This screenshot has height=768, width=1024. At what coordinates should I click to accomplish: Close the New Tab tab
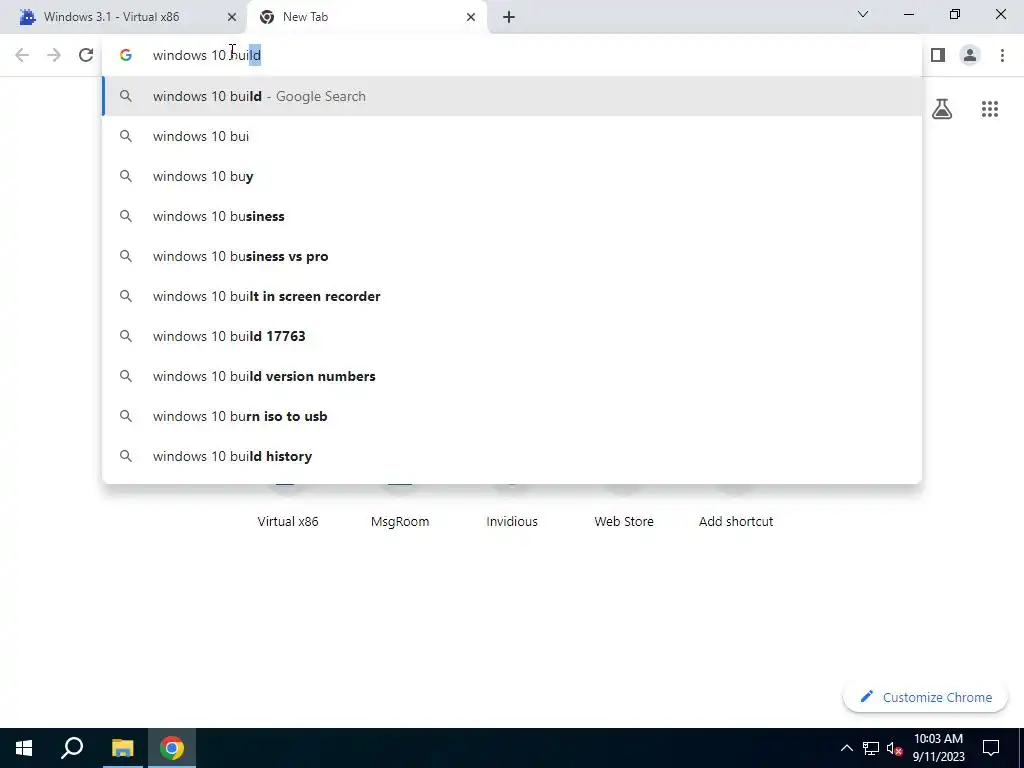471,17
